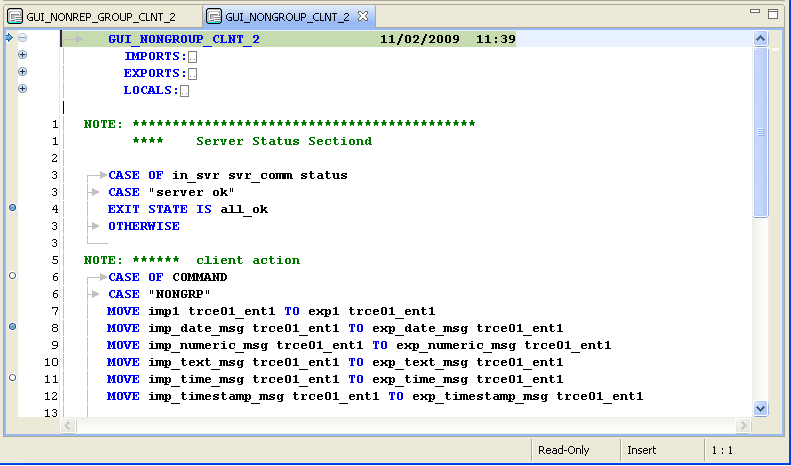Click the horizontal scrollbar left arrow
The height and width of the screenshot is (466, 791).
coord(69,425)
